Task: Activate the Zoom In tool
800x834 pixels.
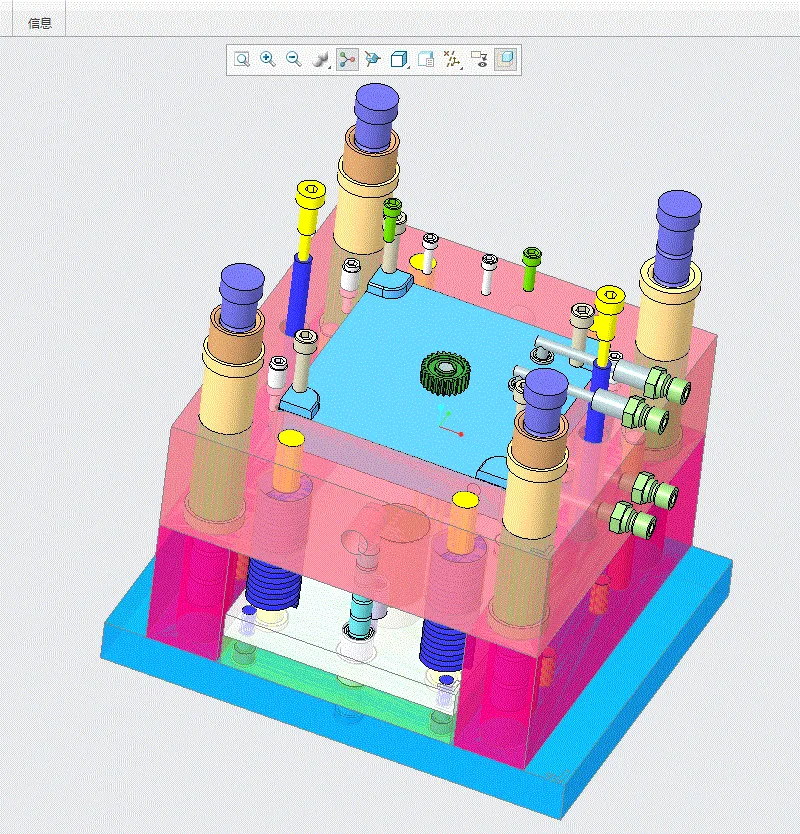Action: 266,59
